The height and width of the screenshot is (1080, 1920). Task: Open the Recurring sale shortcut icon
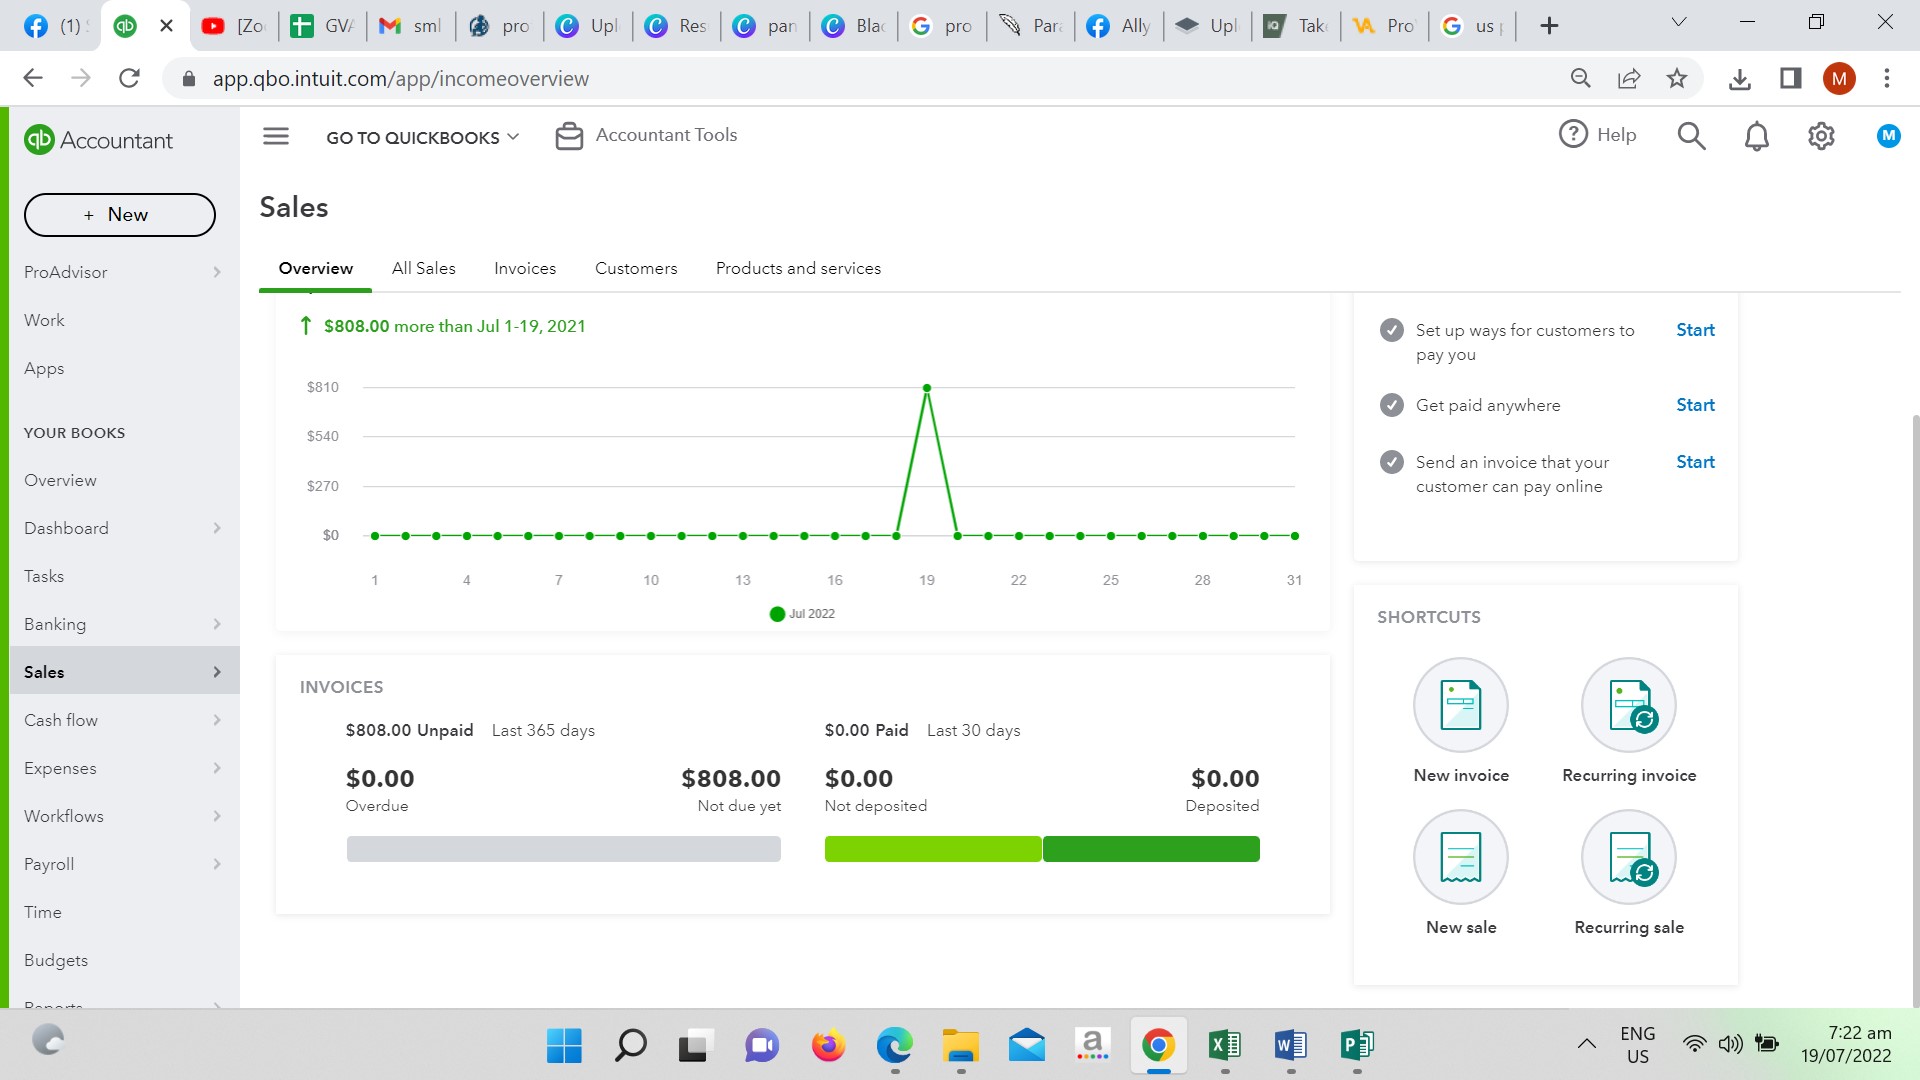pos(1628,857)
